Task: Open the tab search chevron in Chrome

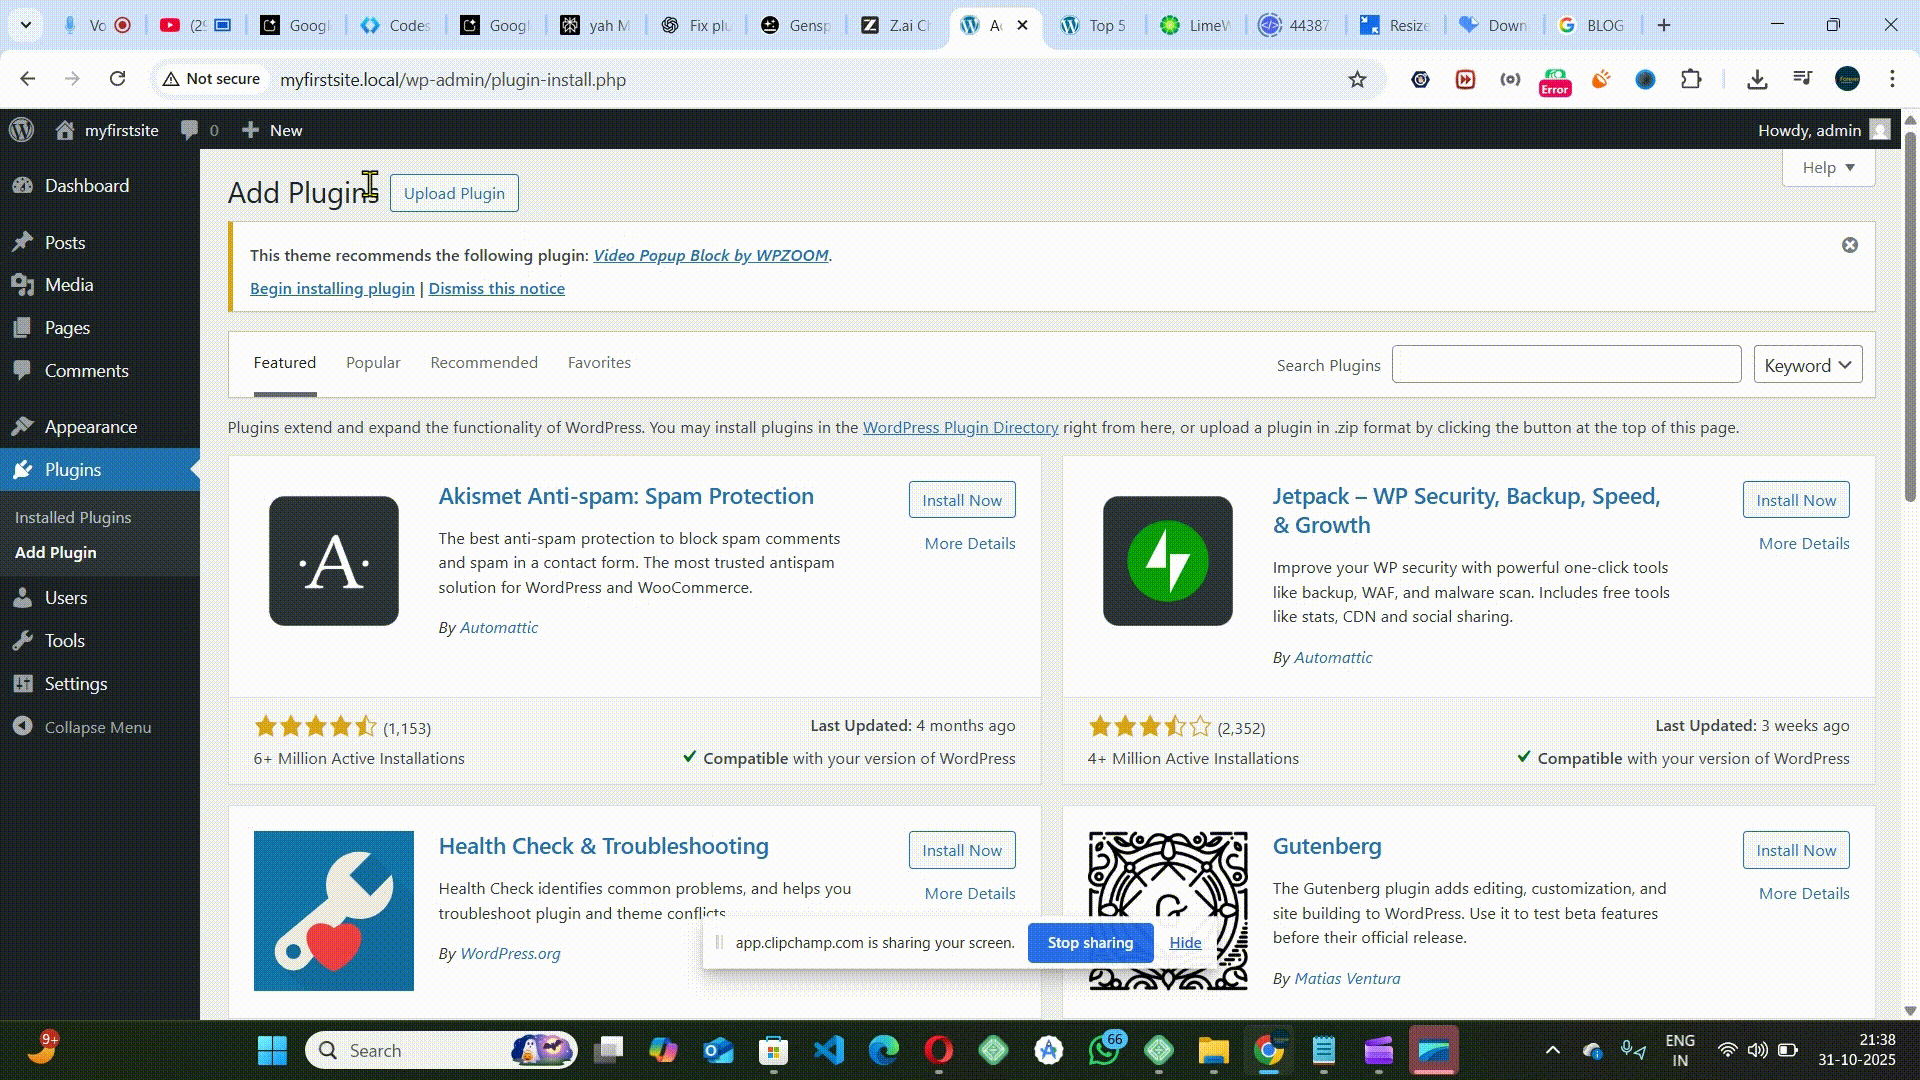Action: point(25,25)
